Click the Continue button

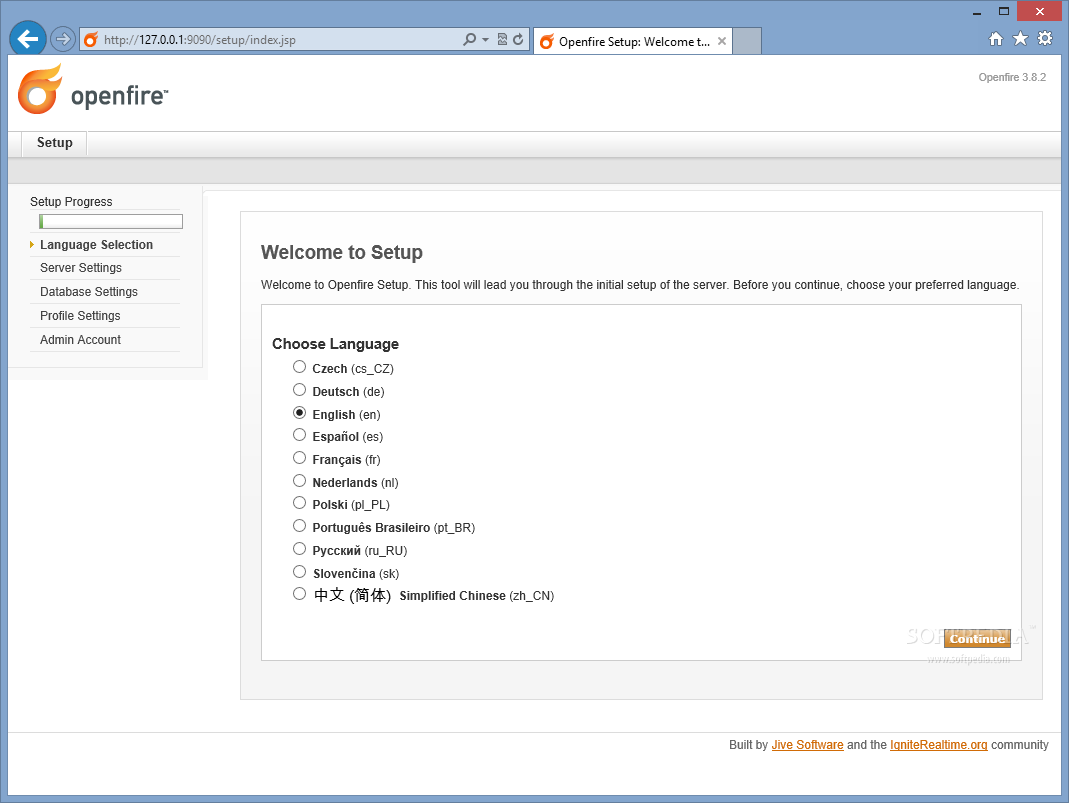click(977, 639)
